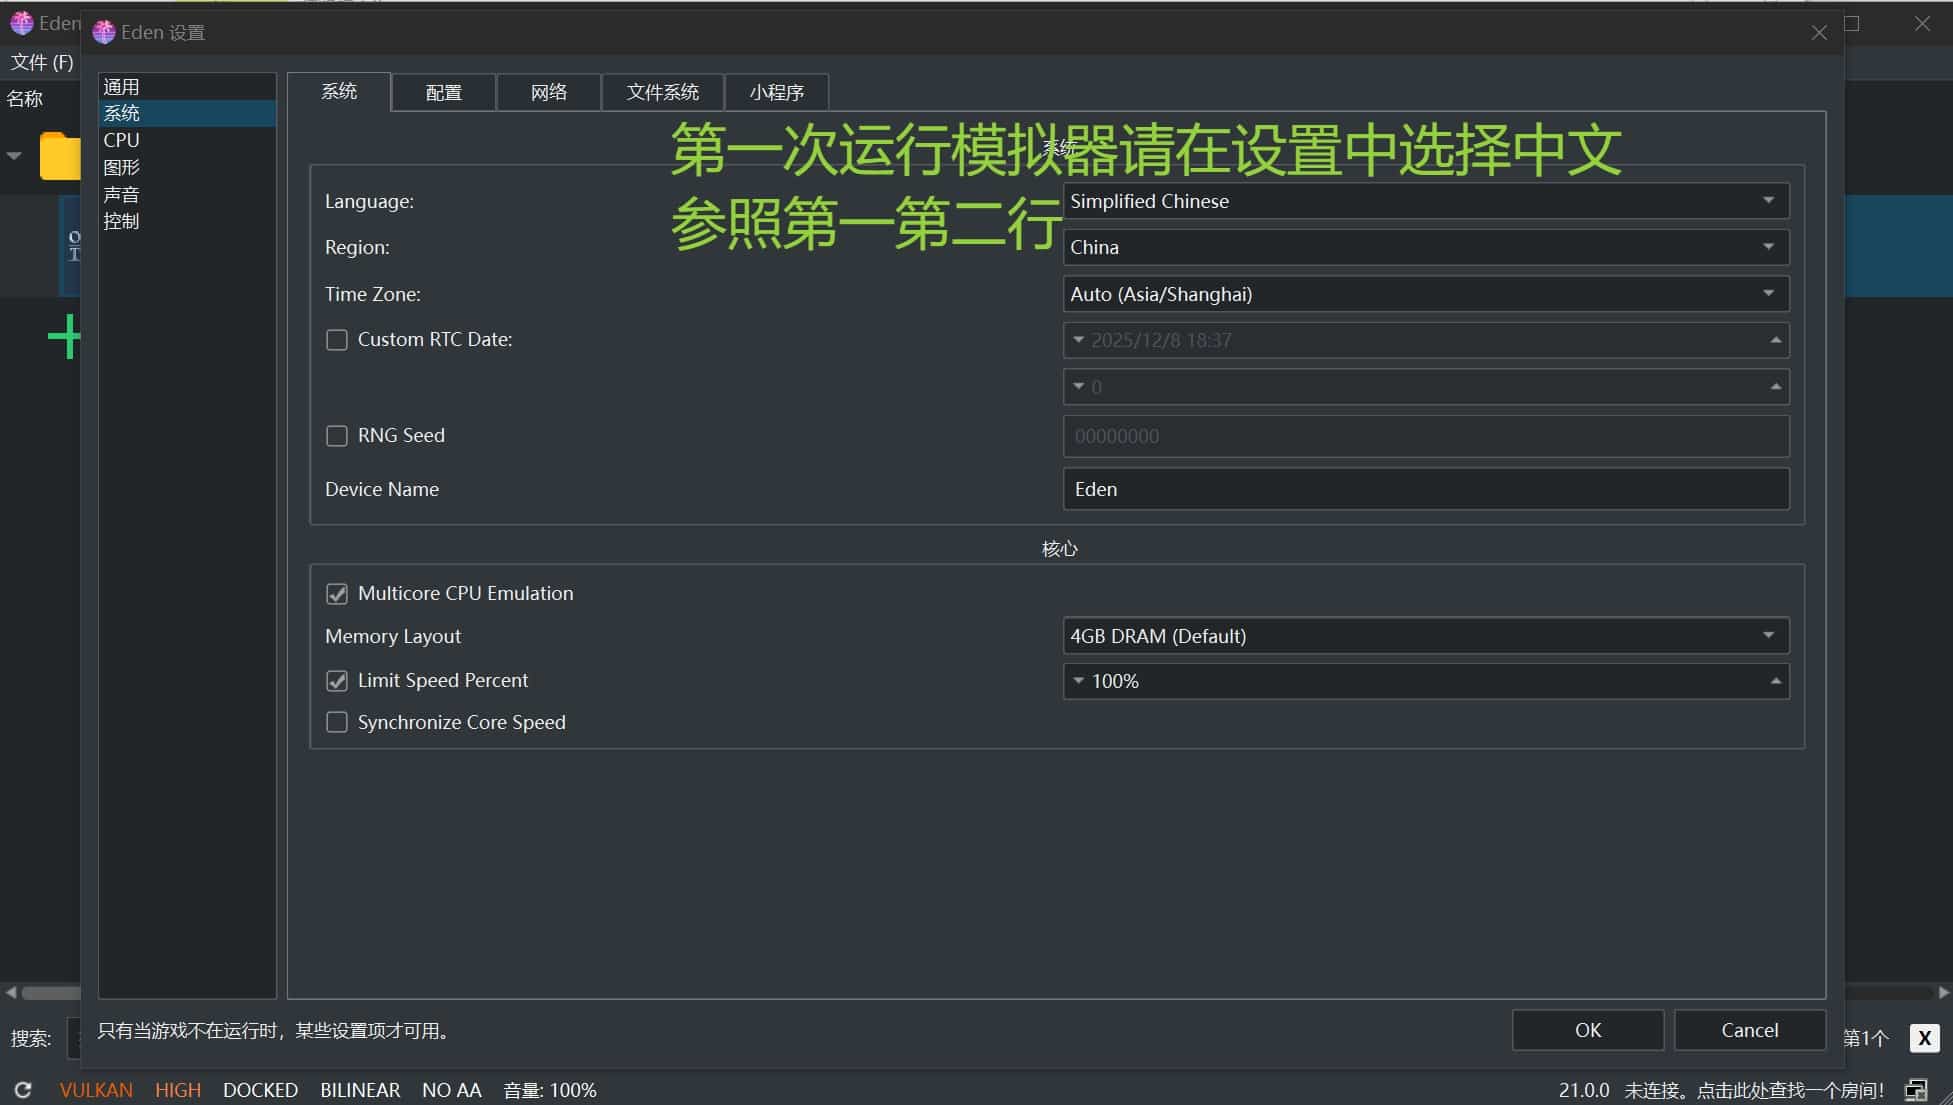Click the X clear-search icon
Image resolution: width=1953 pixels, height=1105 pixels.
point(1924,1038)
